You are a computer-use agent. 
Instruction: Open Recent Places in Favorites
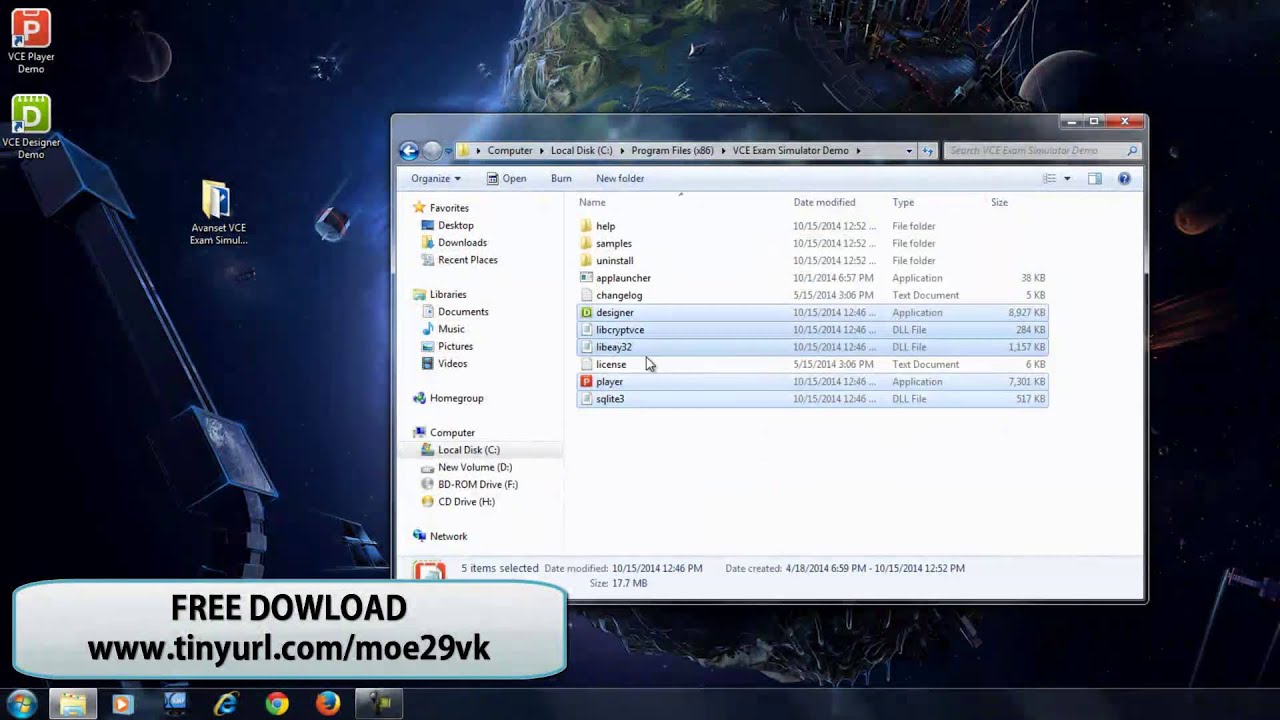tap(467, 260)
